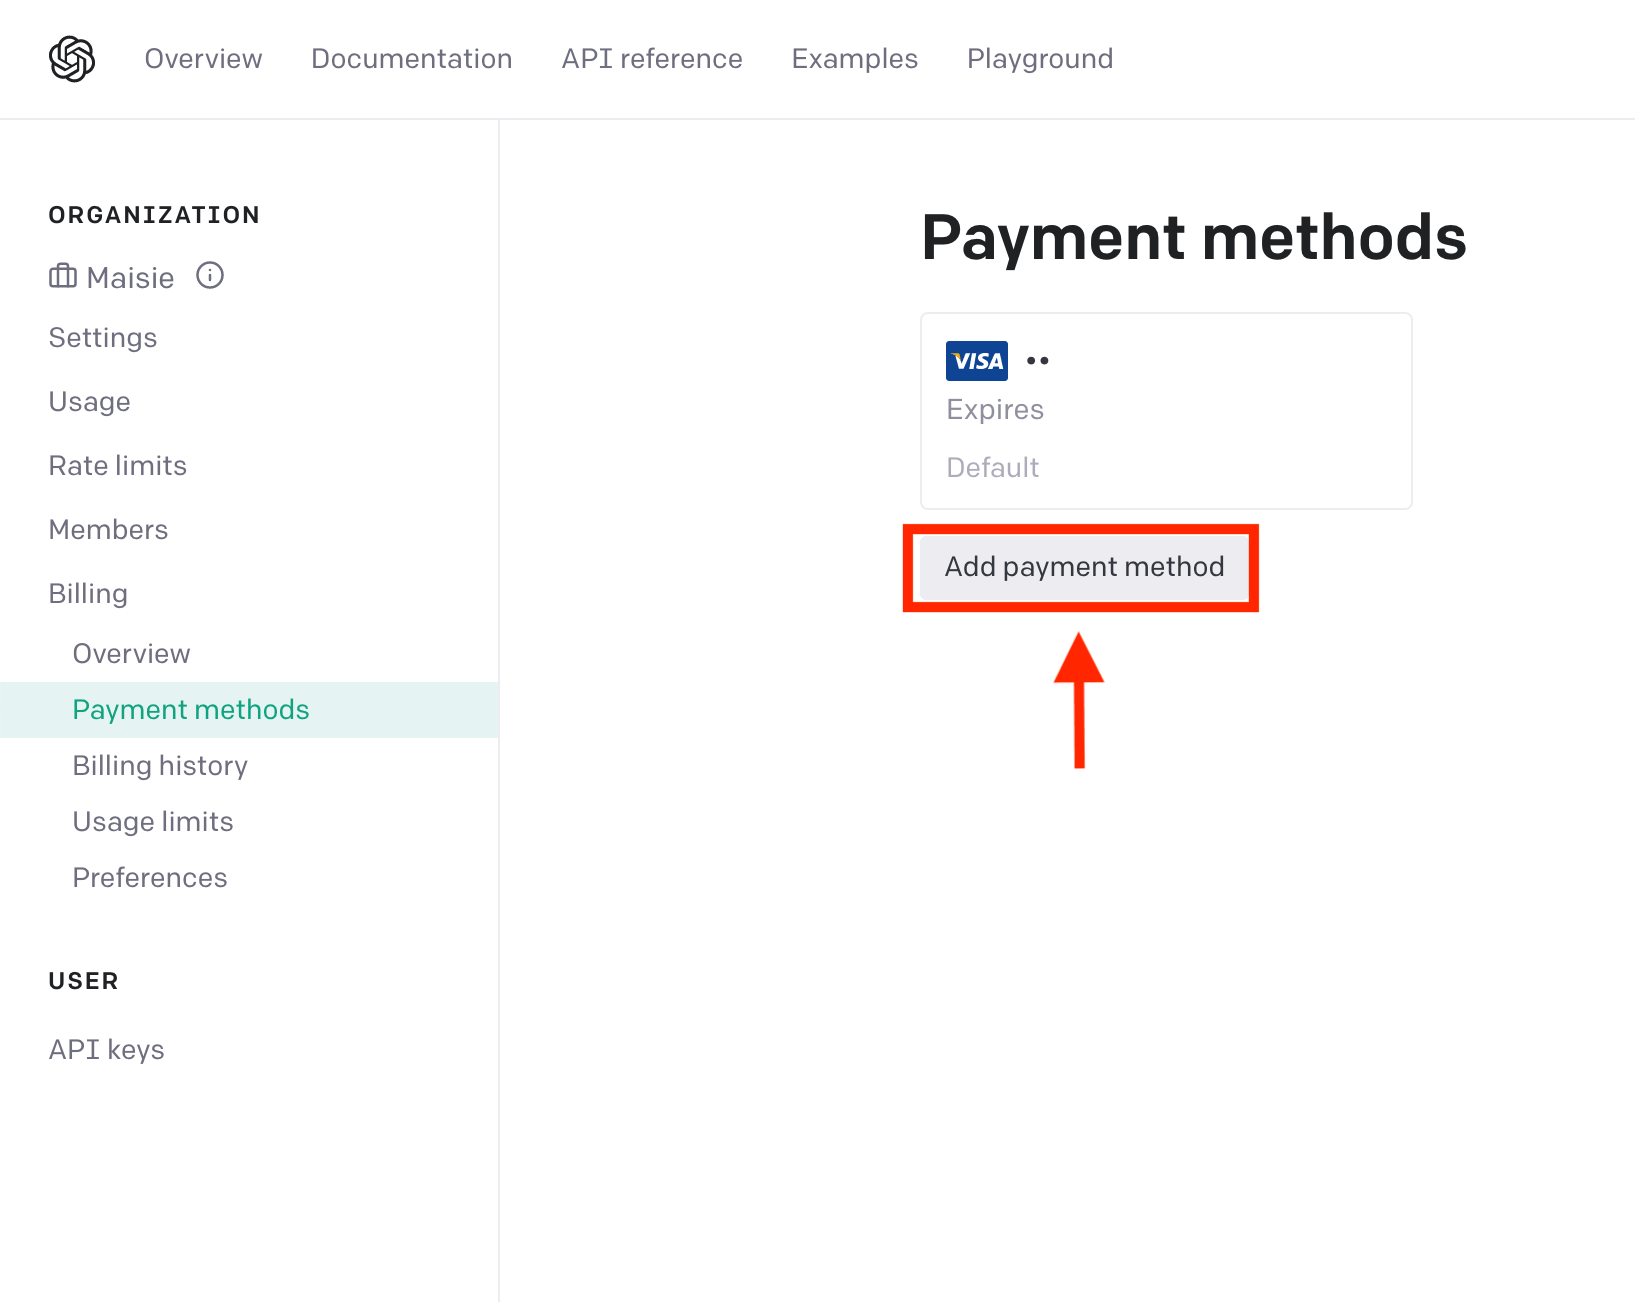Click the OpenAI logo
Screen dimensions: 1635x1302
71,58
